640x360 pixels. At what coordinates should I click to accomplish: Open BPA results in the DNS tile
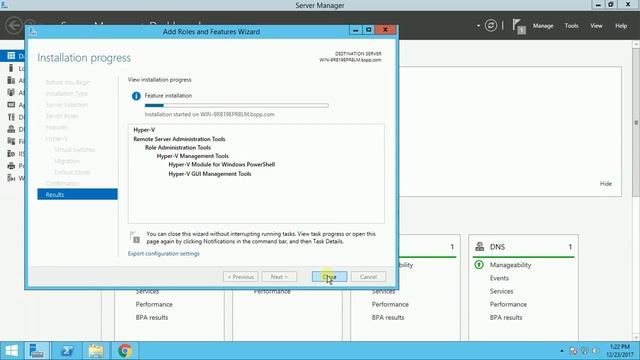[x=506, y=317]
